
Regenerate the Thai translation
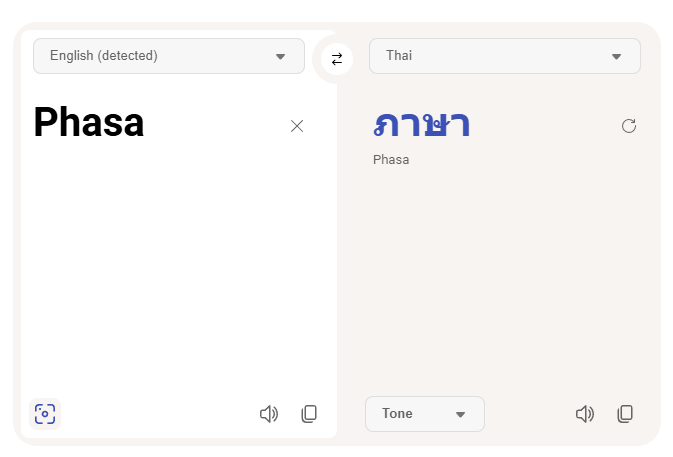tap(629, 126)
